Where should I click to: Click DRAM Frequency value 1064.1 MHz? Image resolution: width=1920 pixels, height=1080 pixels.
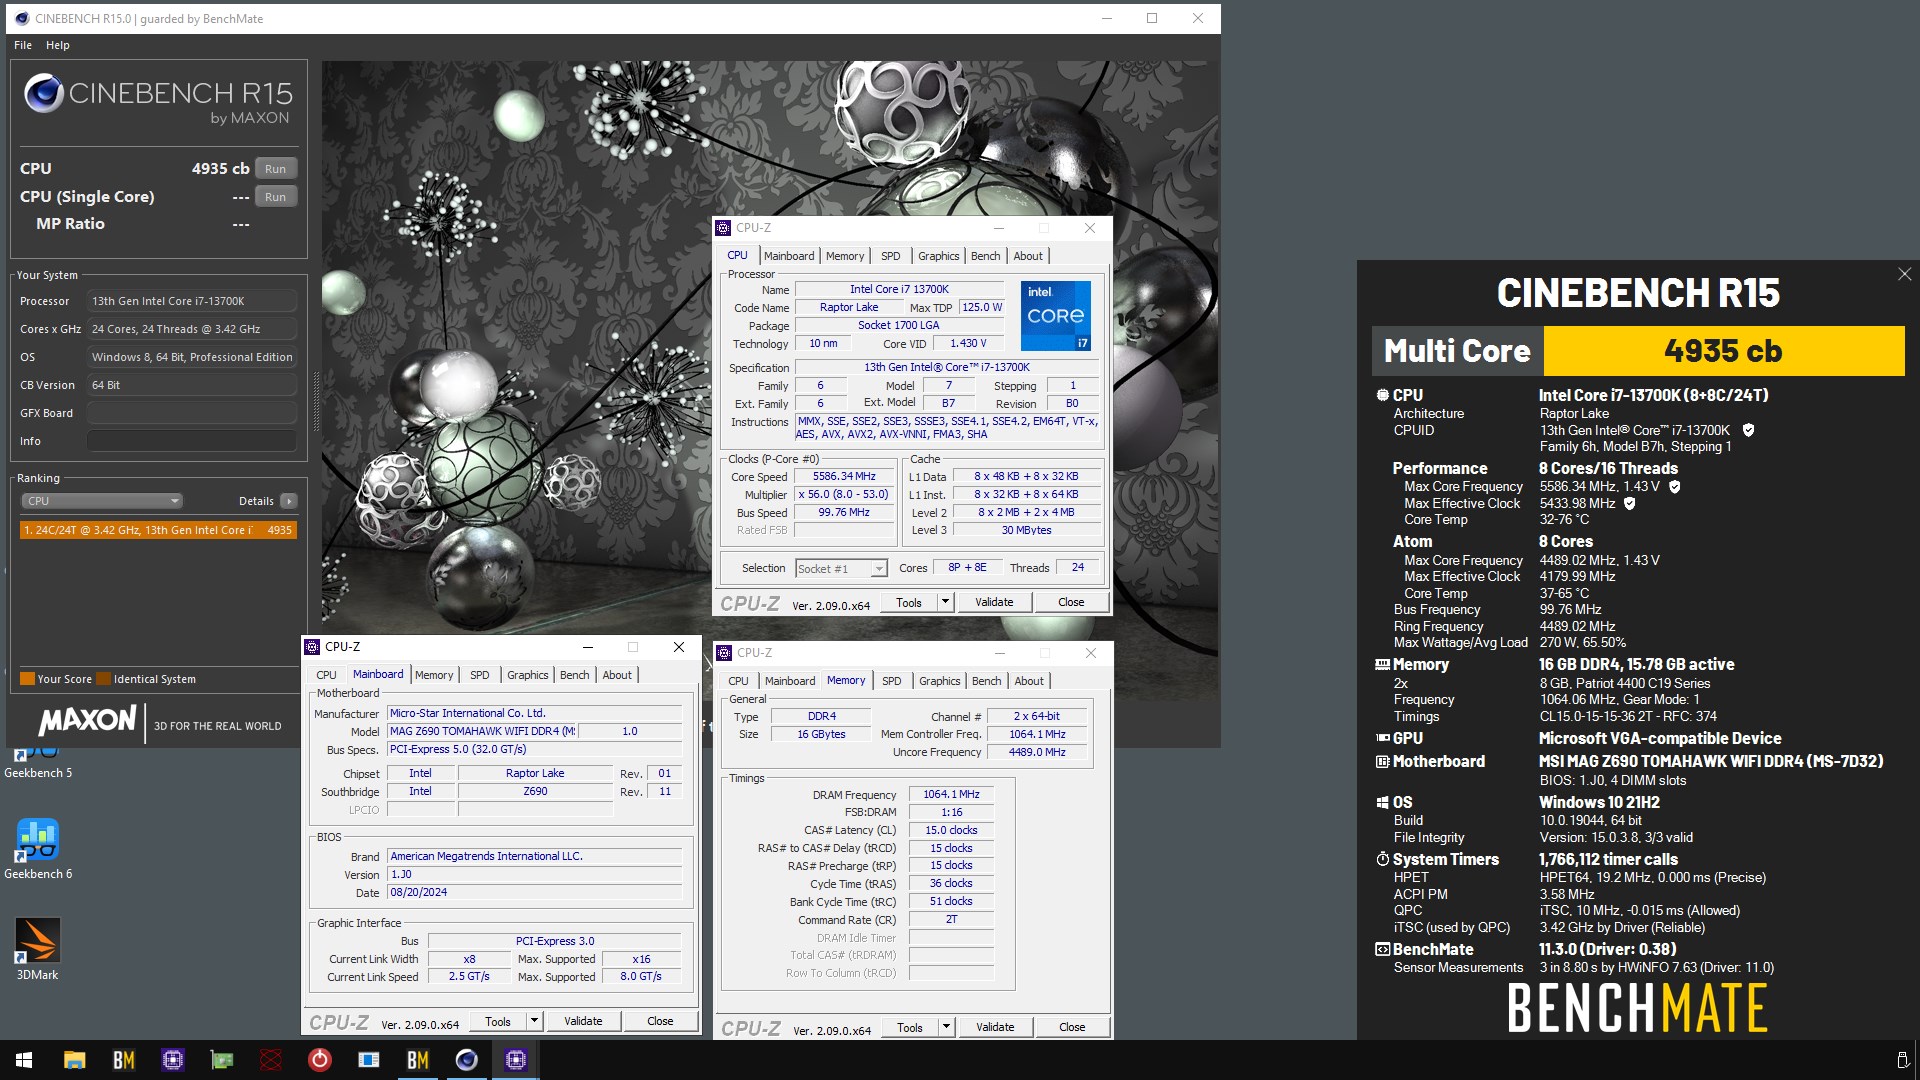click(x=951, y=794)
